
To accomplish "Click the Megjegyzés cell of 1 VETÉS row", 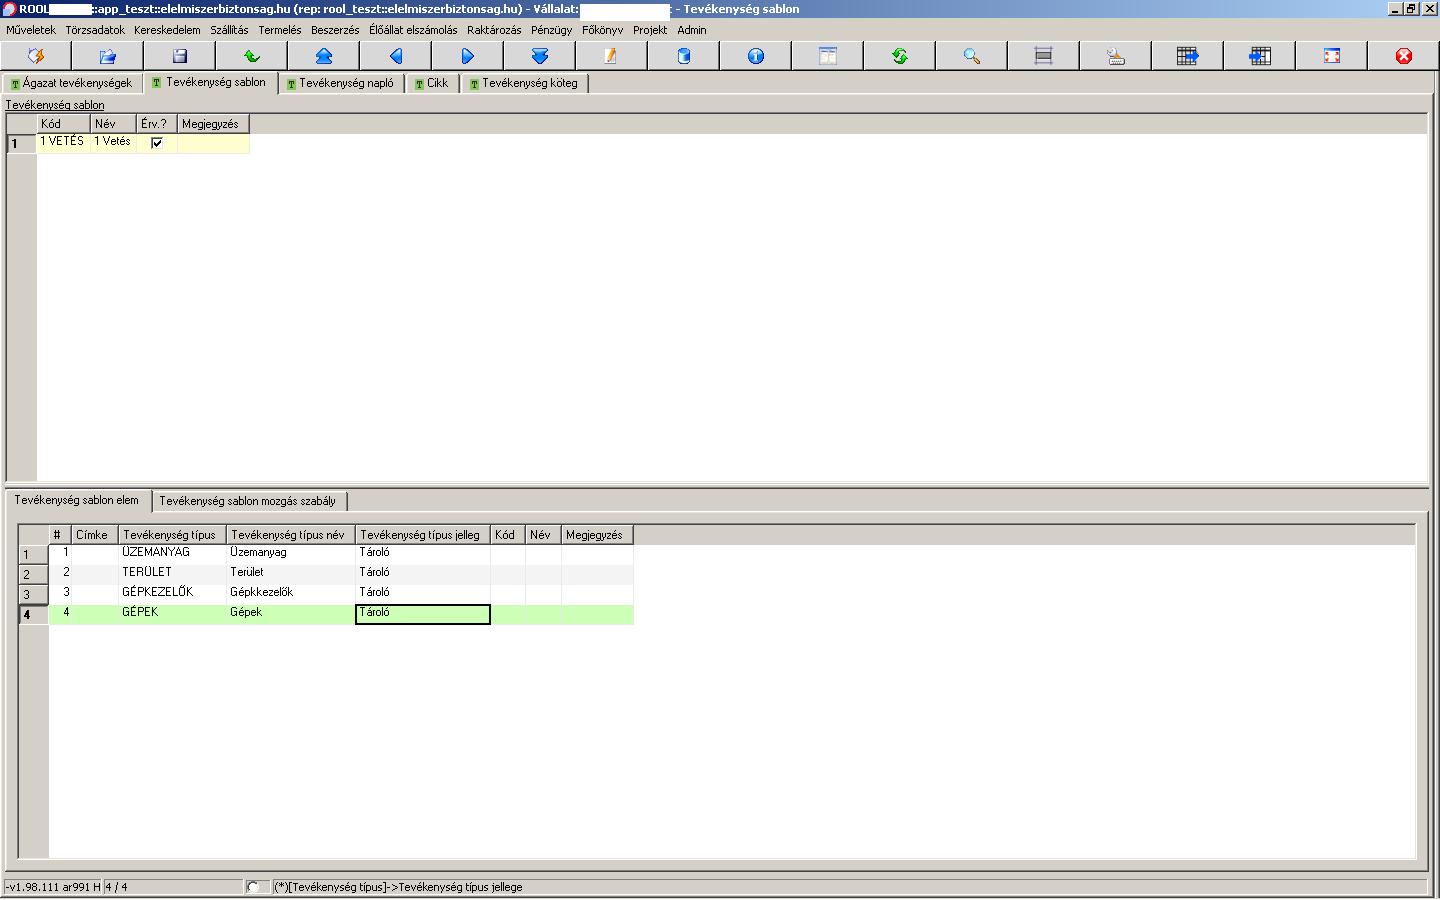I will [213, 143].
